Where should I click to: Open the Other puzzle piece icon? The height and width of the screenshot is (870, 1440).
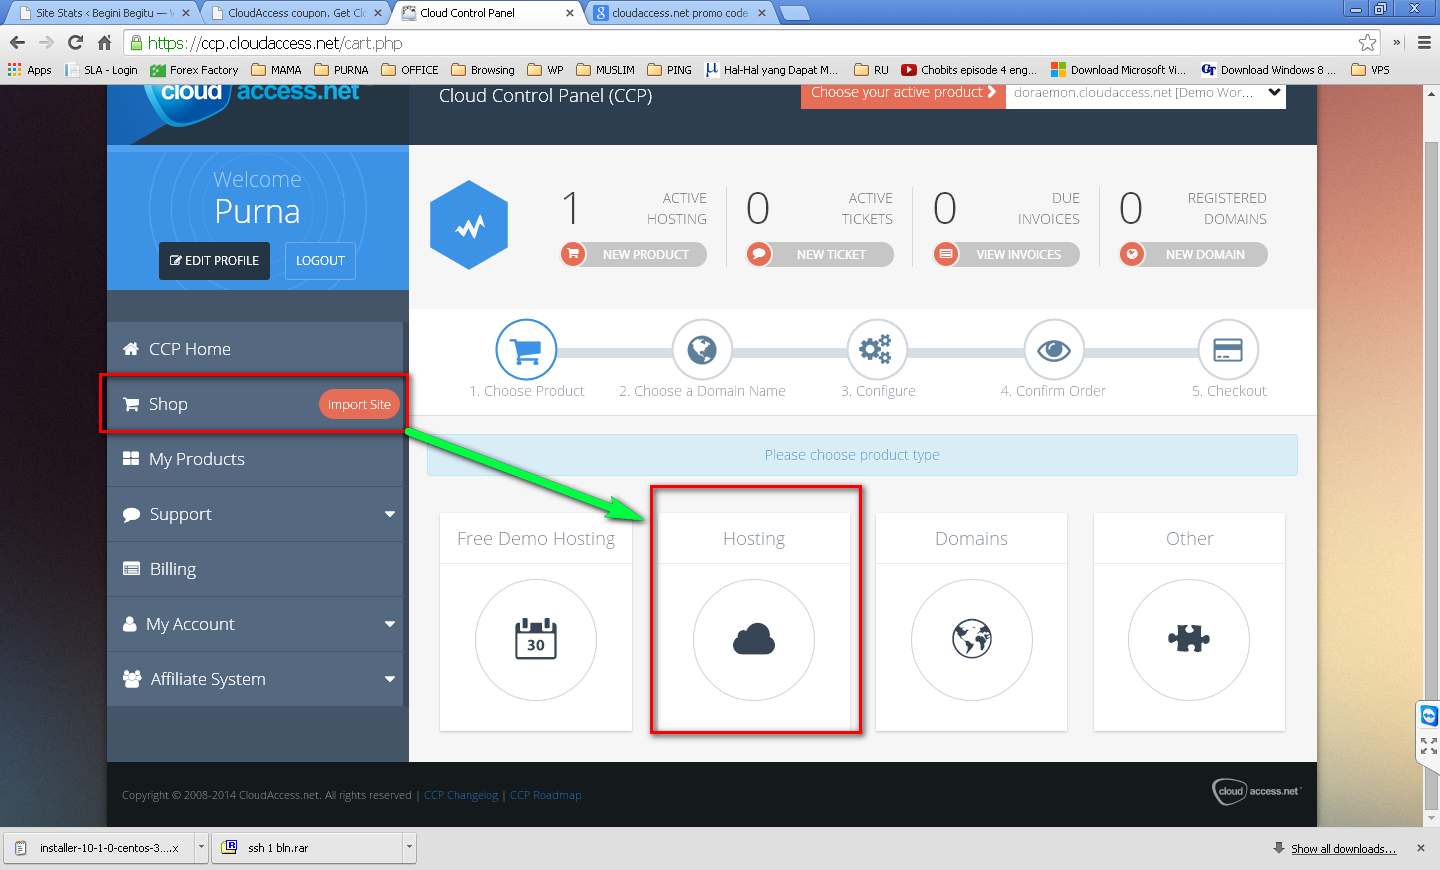[x=1189, y=640]
